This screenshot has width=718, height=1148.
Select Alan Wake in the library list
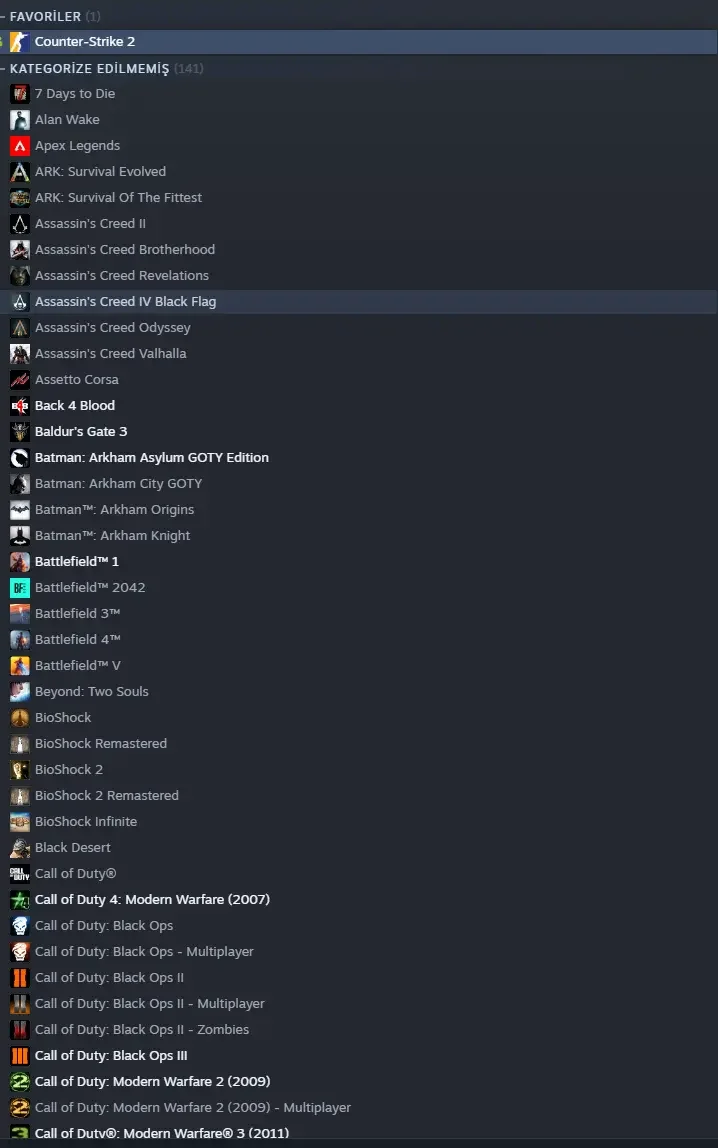(359, 119)
